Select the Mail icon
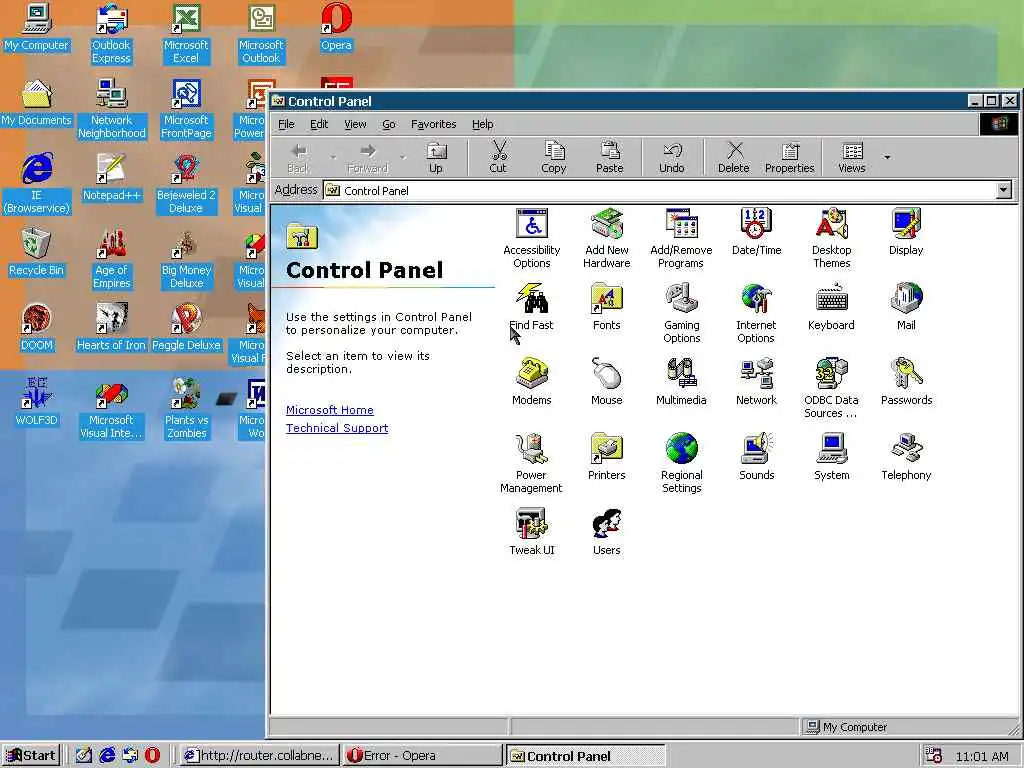Screen dimensions: 1024x768 906,306
